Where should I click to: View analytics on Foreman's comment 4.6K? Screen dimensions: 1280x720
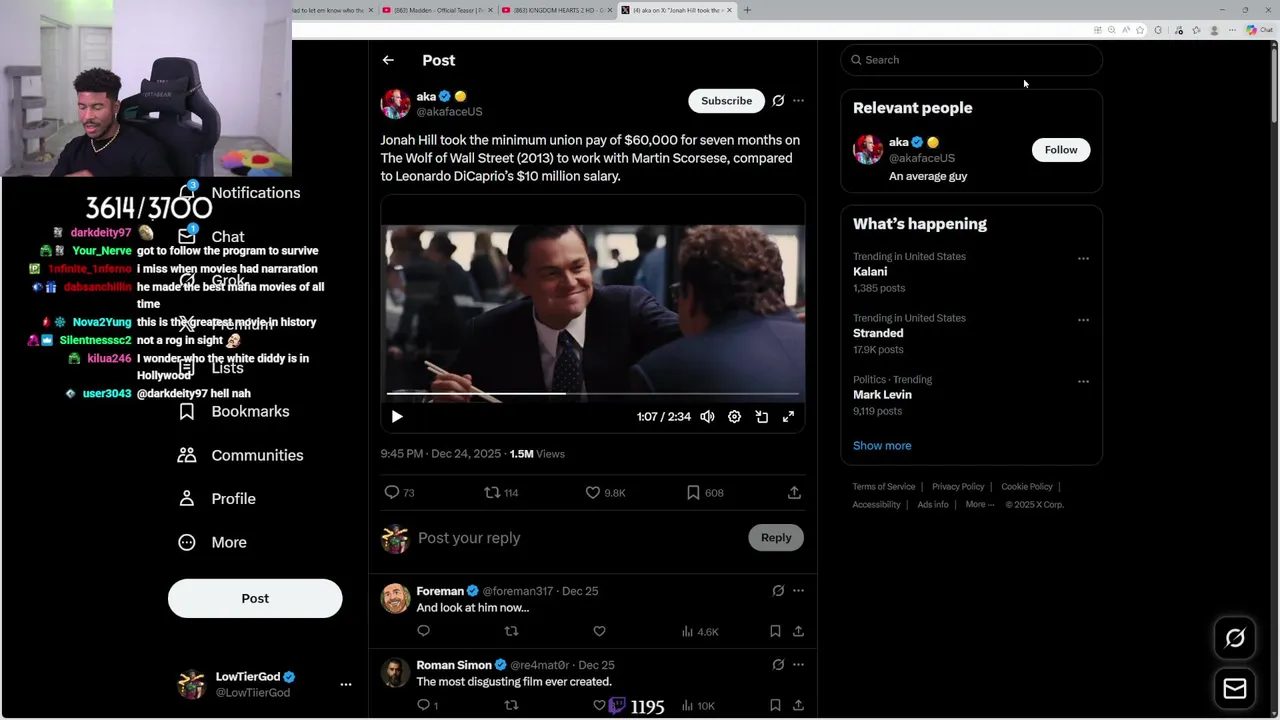(x=699, y=632)
